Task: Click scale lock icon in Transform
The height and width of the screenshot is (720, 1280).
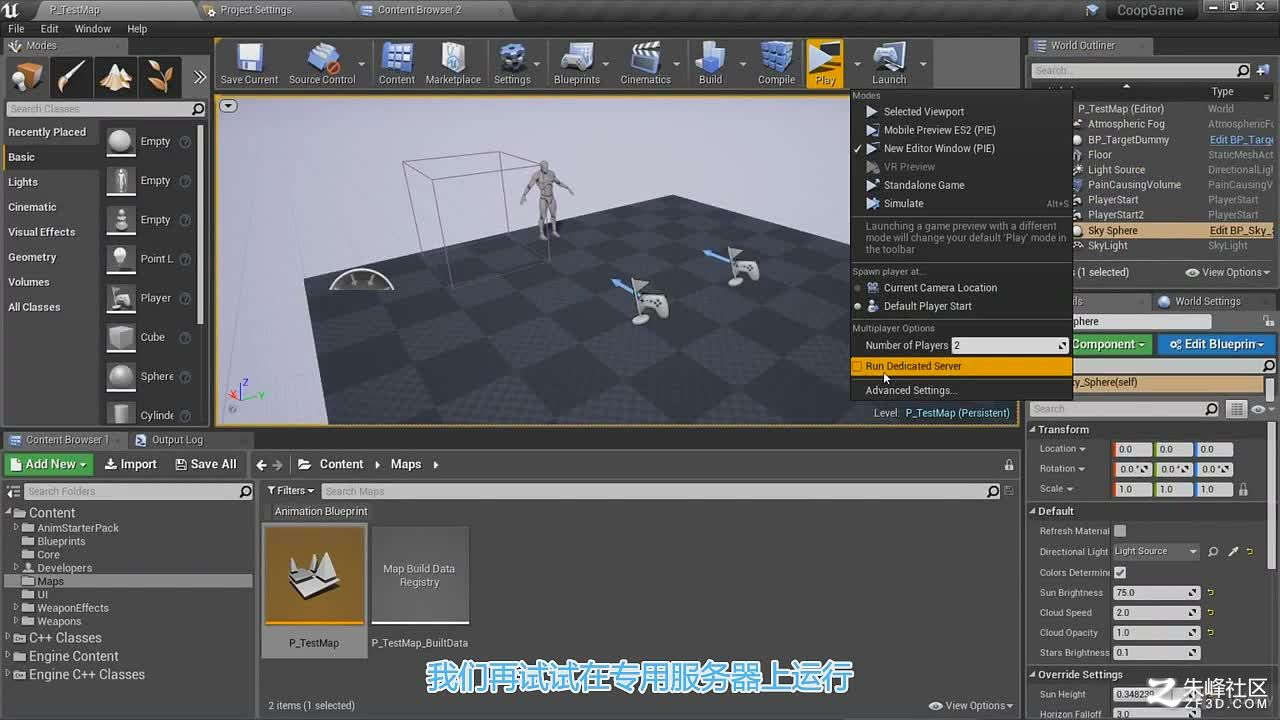Action: coord(1243,489)
